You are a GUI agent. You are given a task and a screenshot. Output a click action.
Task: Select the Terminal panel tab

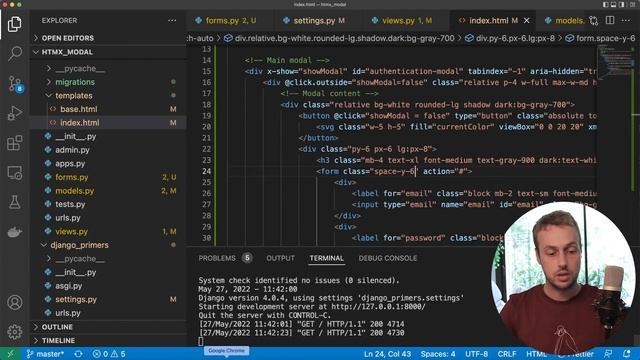click(x=327, y=258)
